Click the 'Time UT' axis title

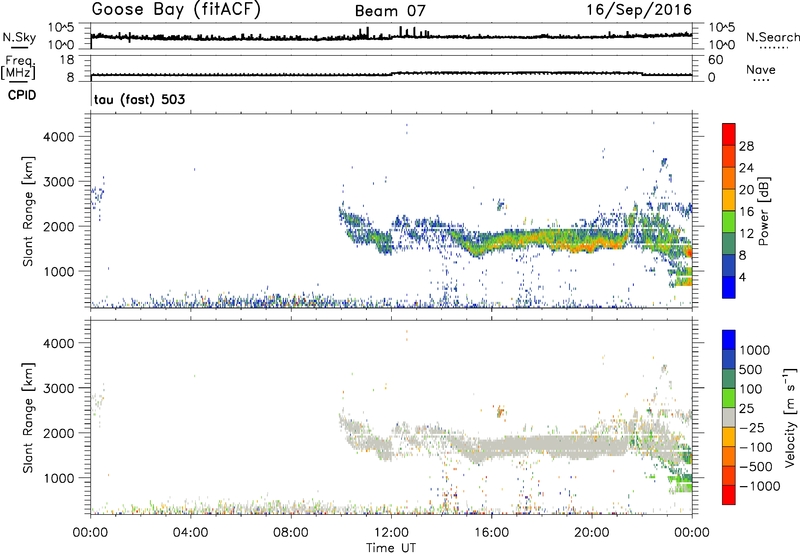tap(391, 548)
